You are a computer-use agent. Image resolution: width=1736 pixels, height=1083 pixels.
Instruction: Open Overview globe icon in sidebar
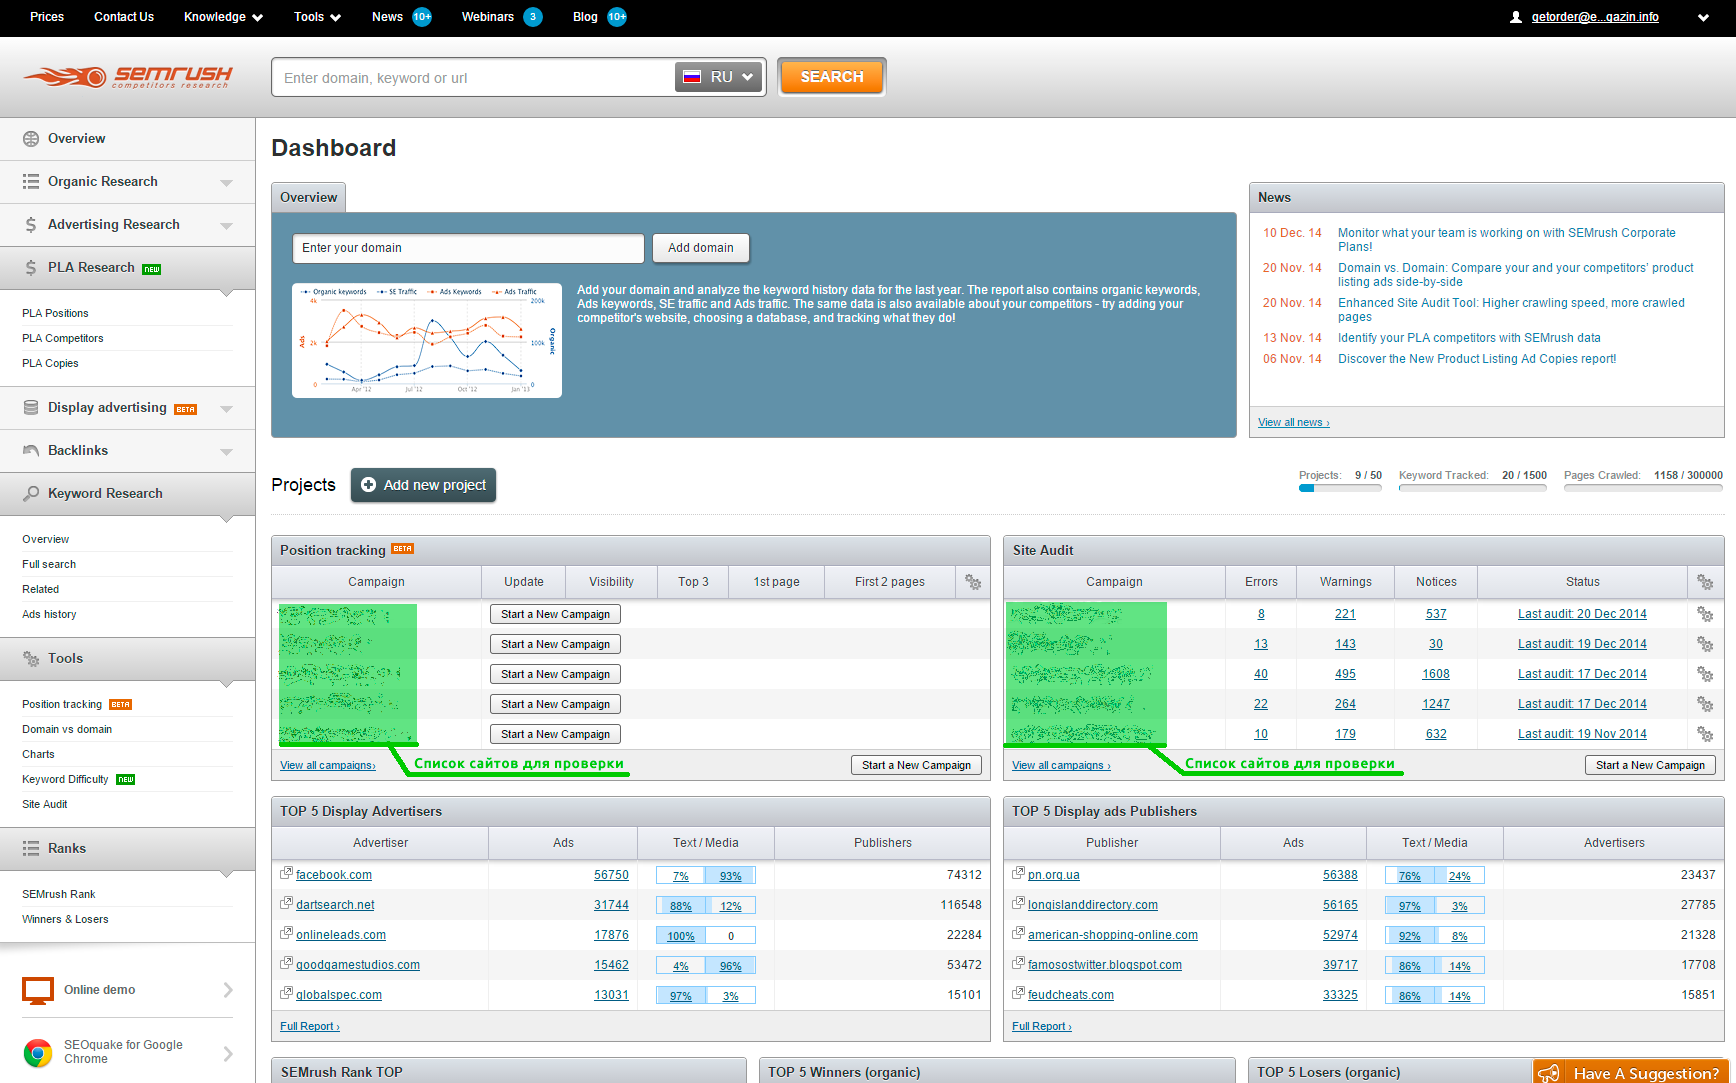(x=31, y=139)
